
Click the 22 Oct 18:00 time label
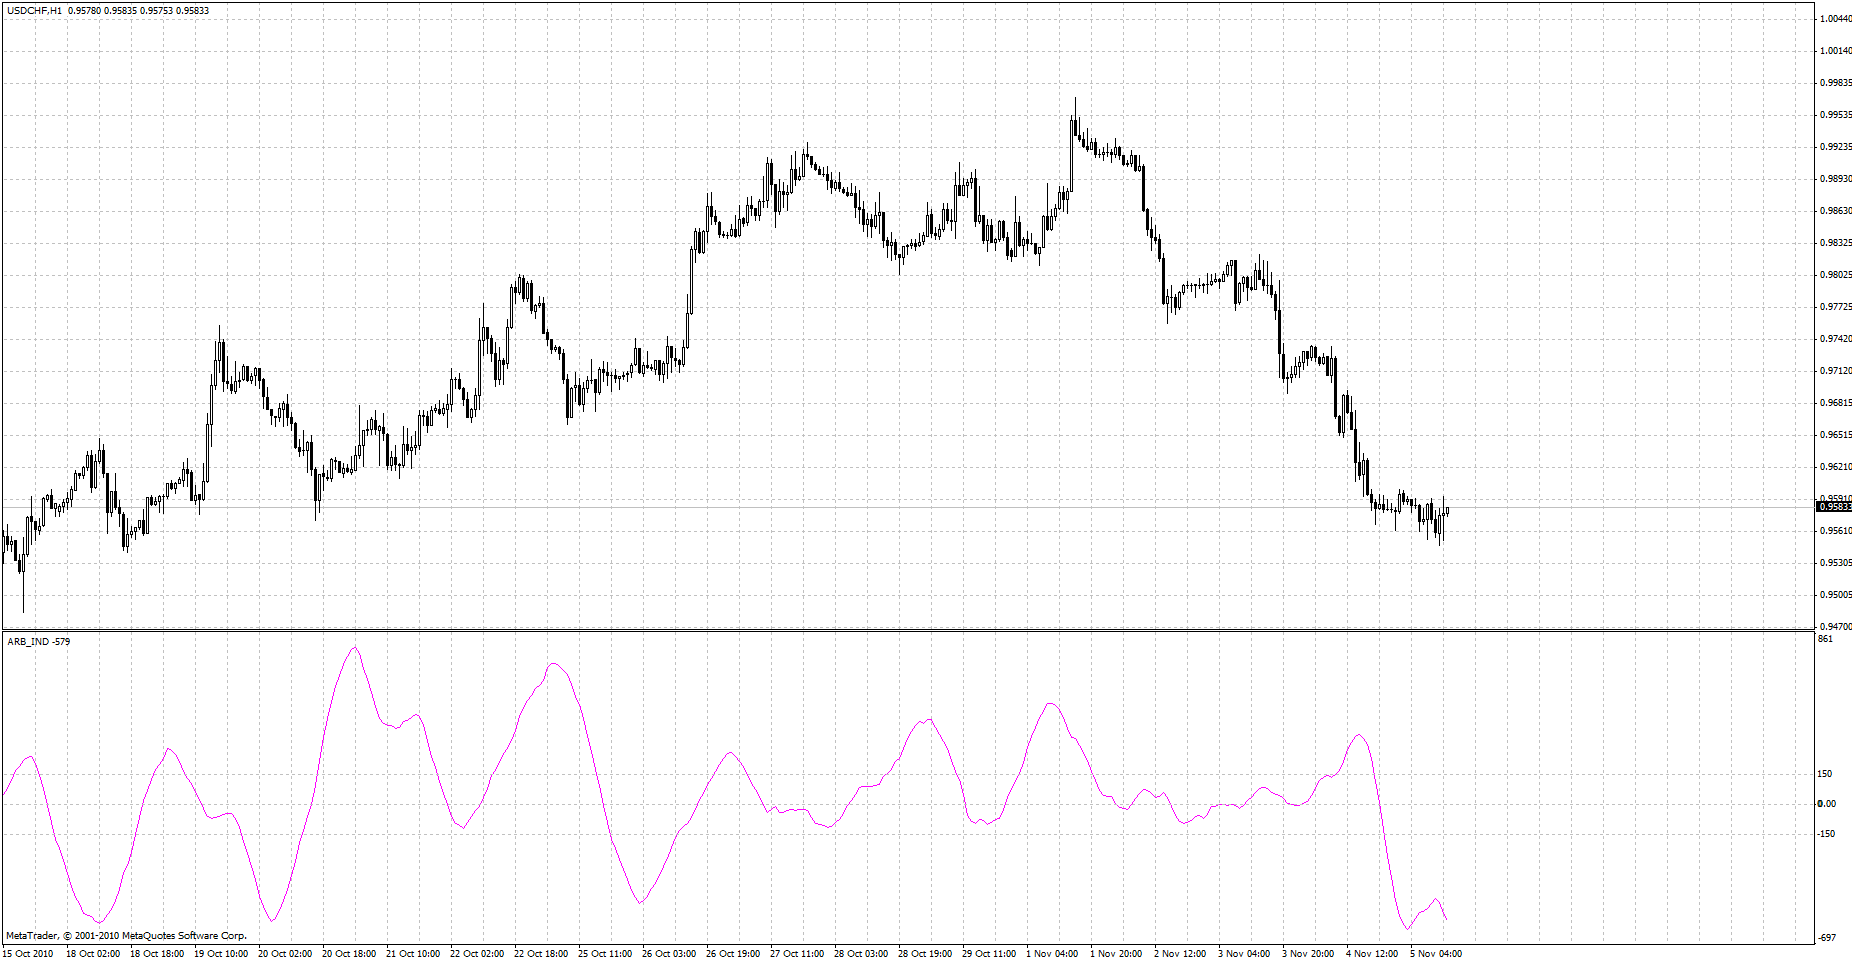point(541,954)
